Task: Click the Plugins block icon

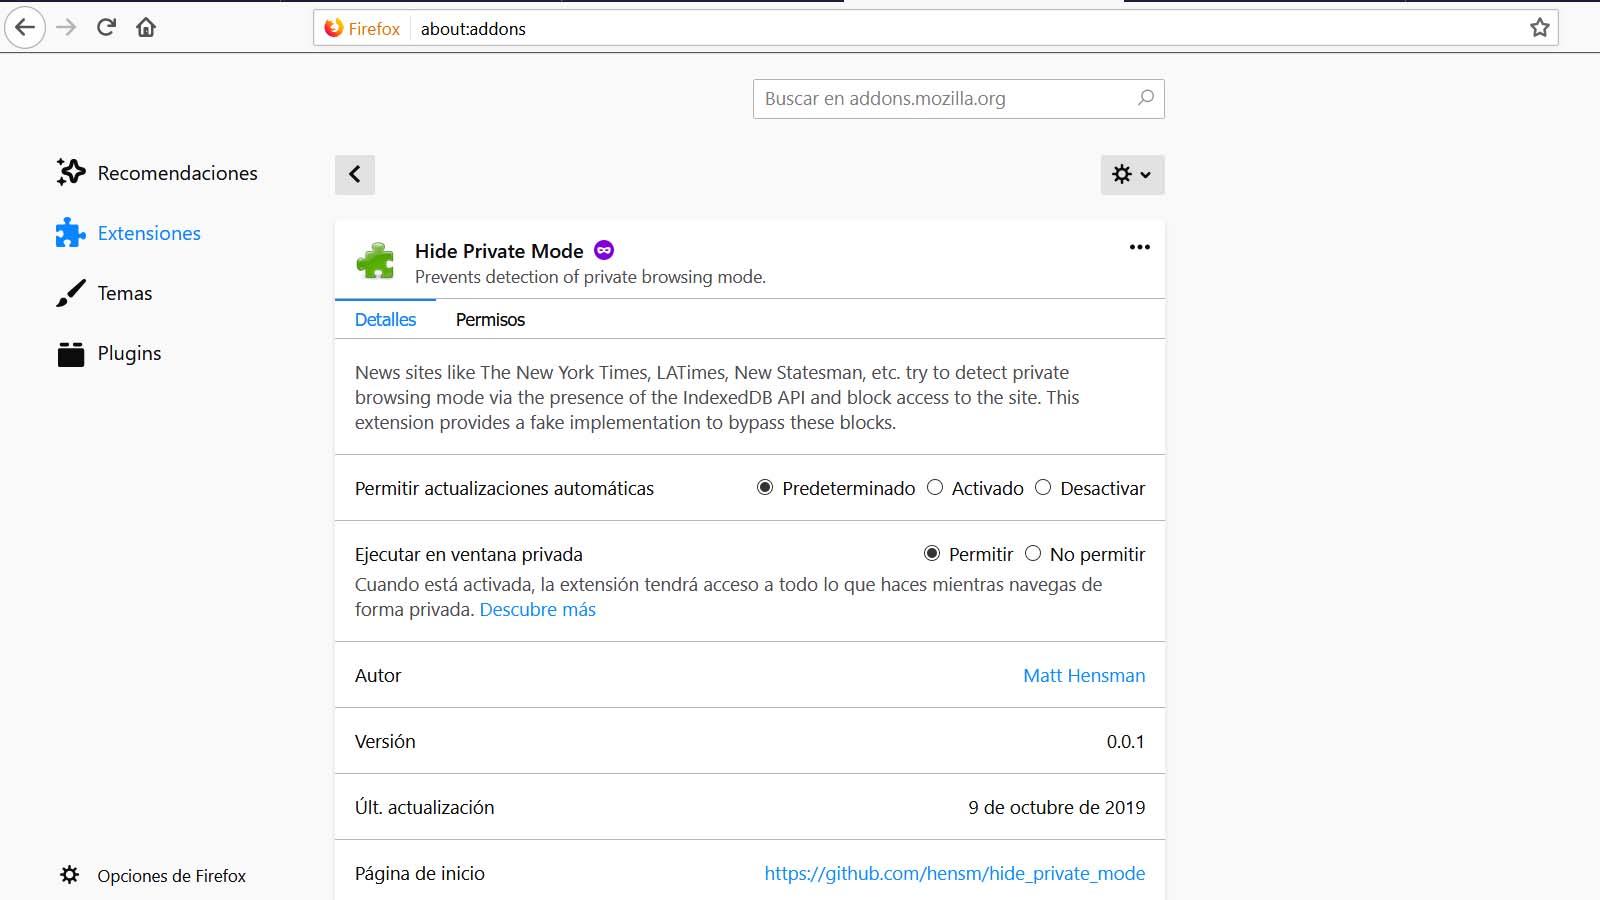Action: [x=71, y=353]
